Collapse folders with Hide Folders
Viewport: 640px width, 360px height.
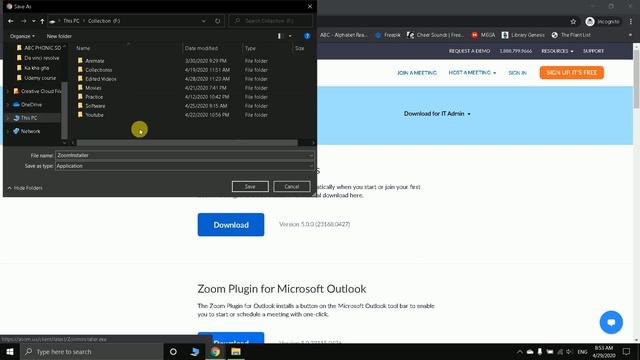click(25, 188)
